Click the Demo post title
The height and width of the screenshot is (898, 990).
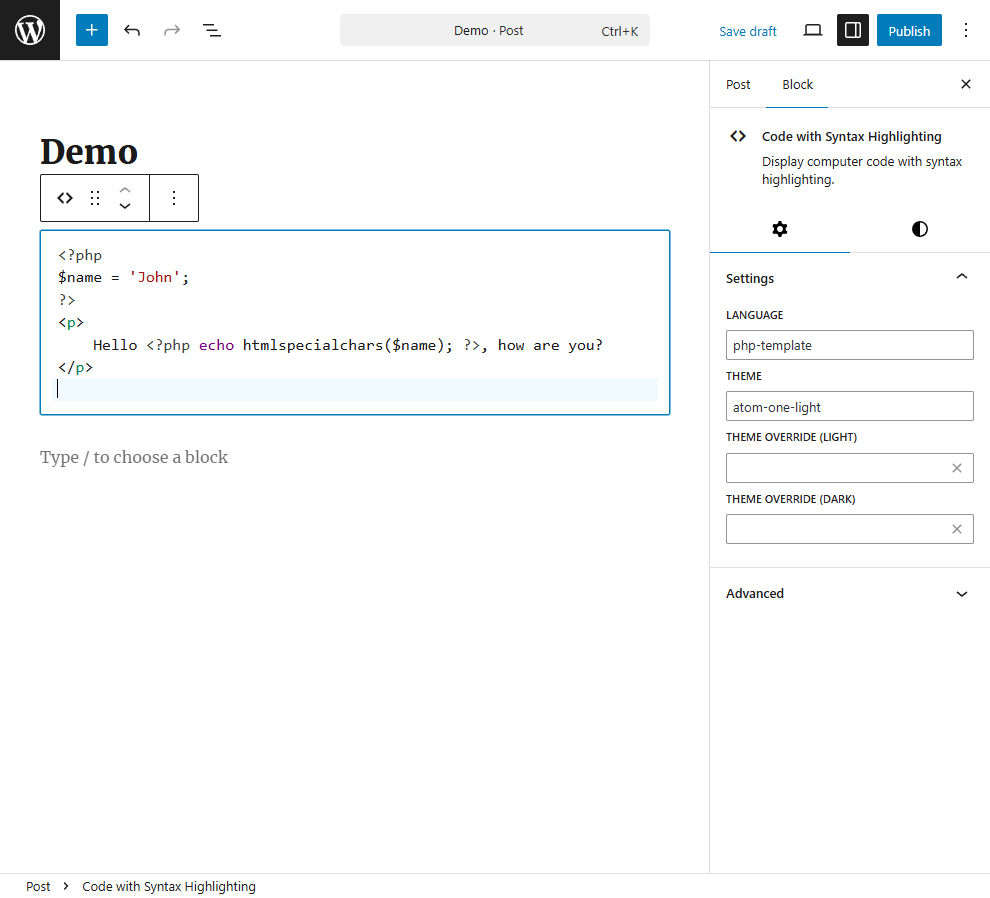(x=89, y=152)
